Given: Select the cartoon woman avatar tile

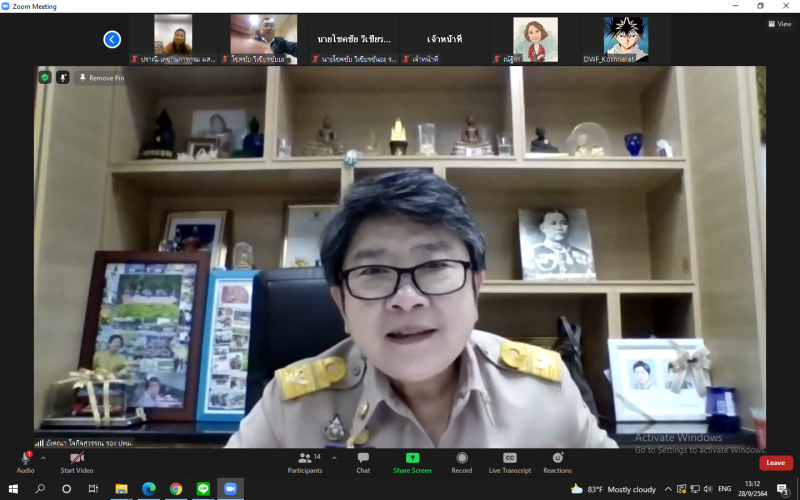Looking at the screenshot, I should 535,39.
